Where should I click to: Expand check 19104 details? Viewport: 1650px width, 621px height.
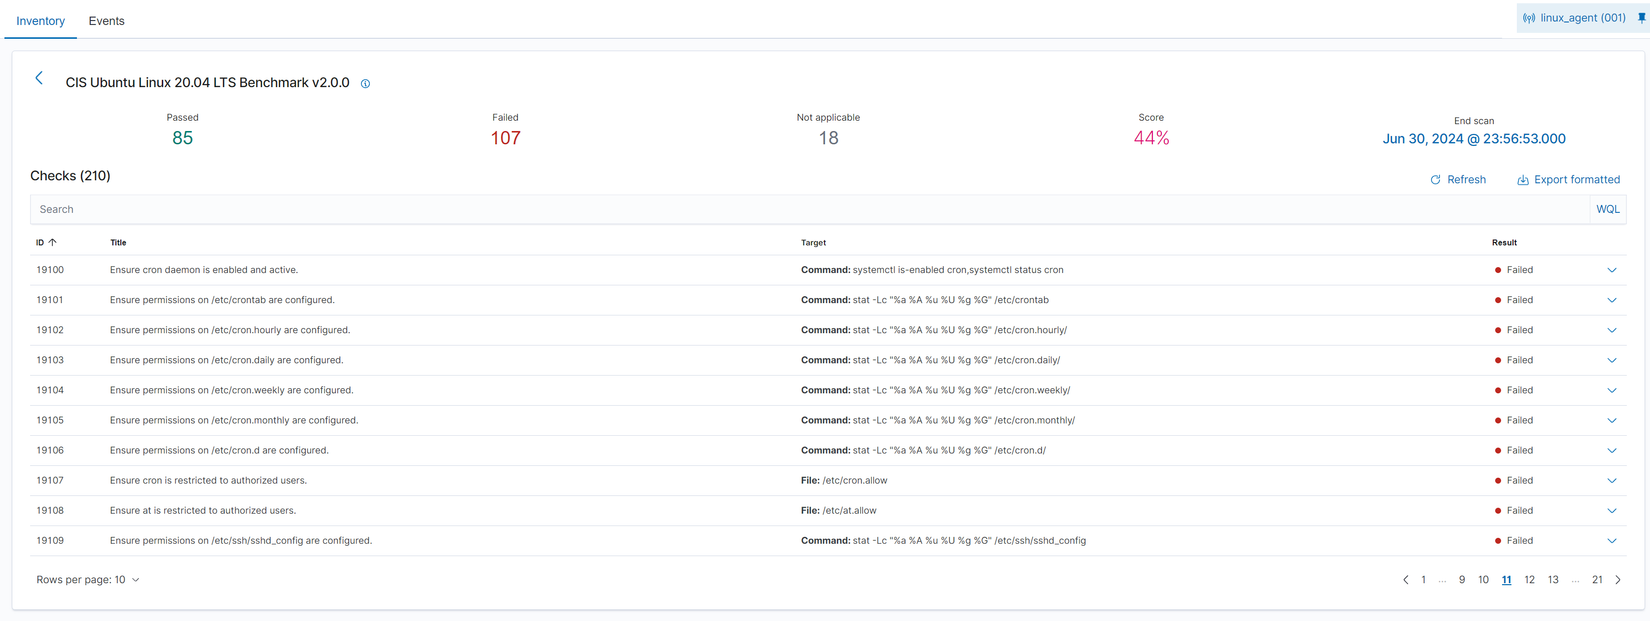pos(1612,390)
